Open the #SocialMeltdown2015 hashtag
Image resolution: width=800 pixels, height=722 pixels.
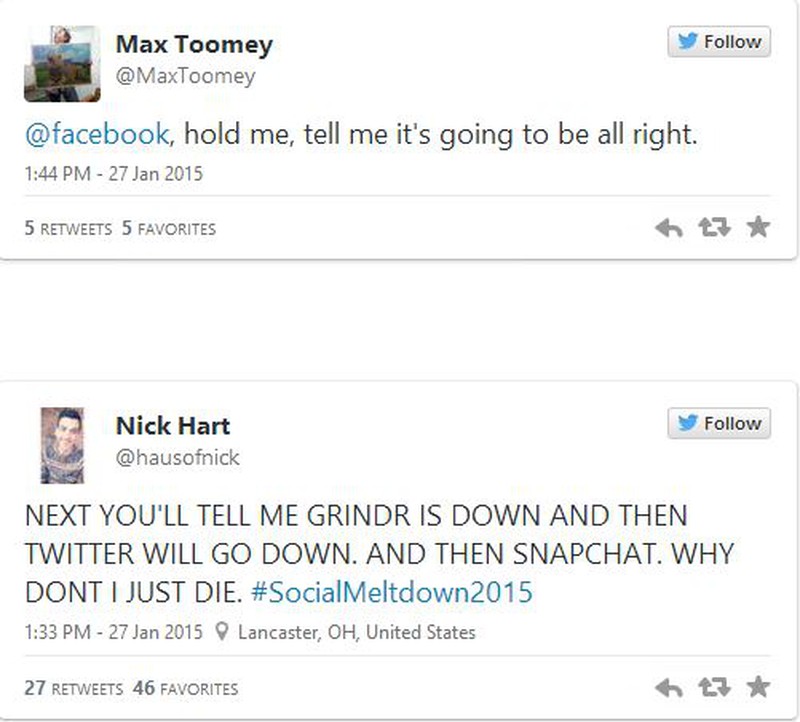point(390,592)
